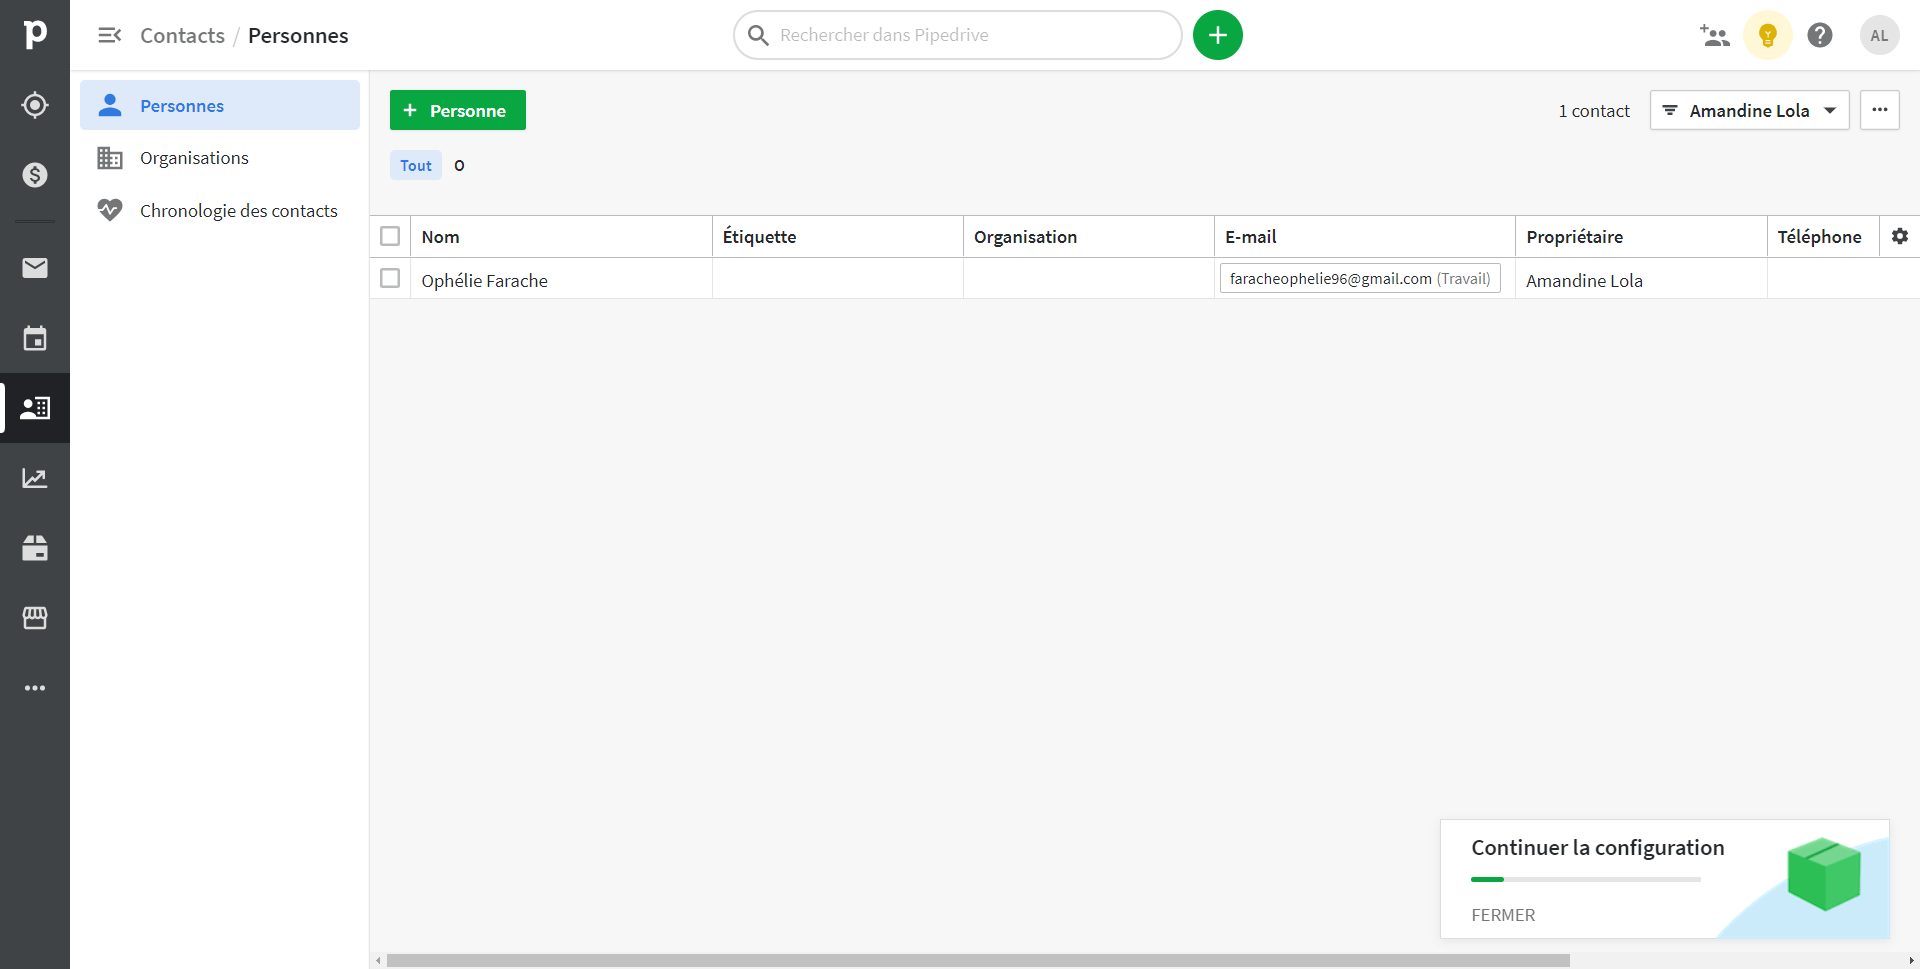
Task: Open the help question mark
Action: pos(1820,36)
